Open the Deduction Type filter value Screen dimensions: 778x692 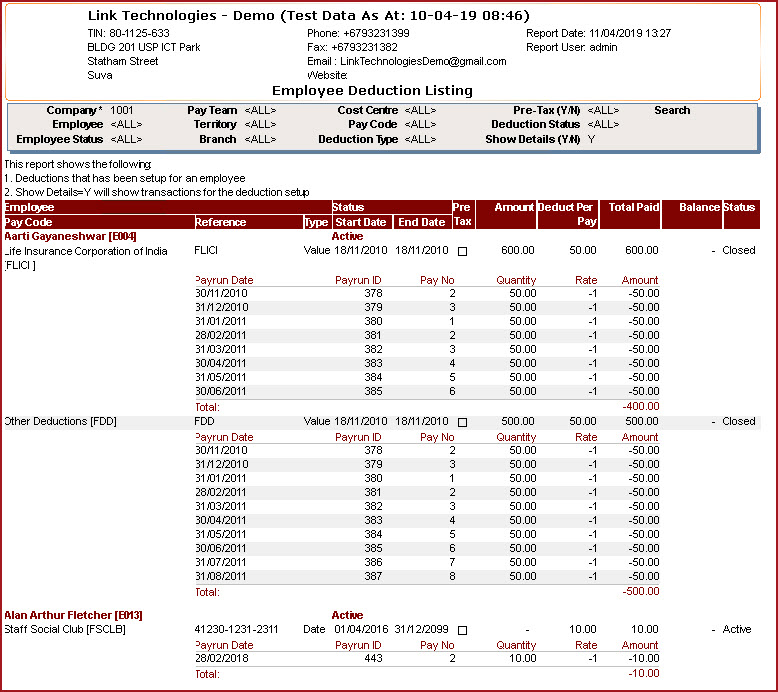point(420,139)
